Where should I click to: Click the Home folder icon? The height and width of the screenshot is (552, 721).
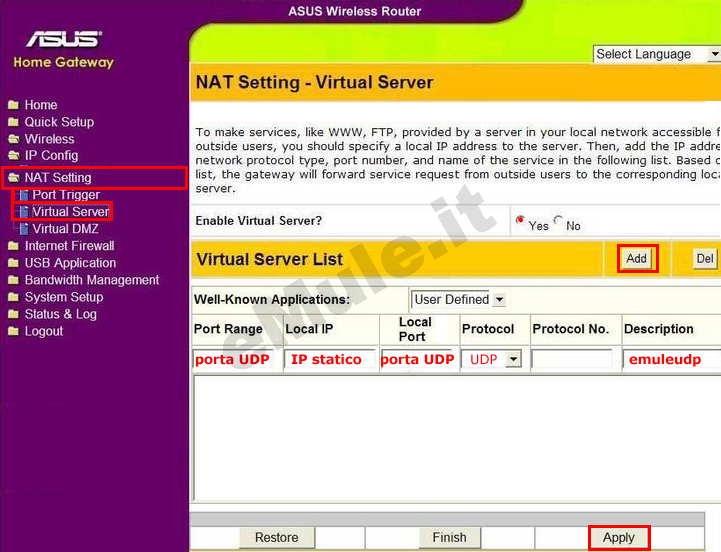point(13,105)
